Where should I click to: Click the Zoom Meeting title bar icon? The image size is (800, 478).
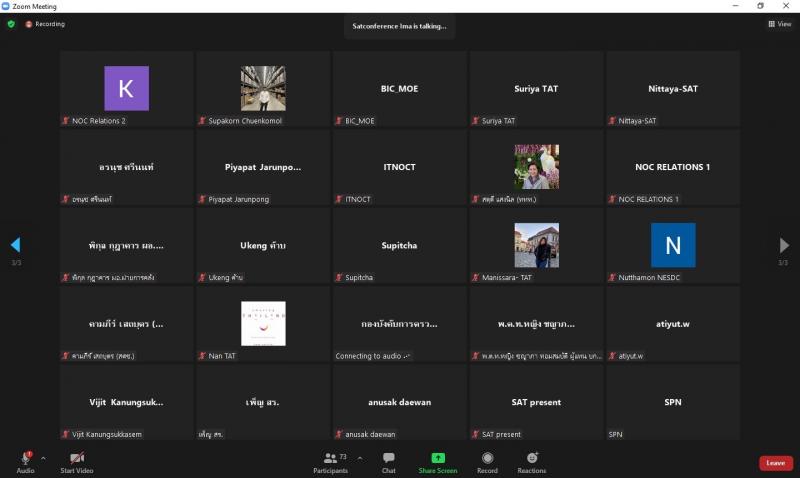click(x=6, y=6)
